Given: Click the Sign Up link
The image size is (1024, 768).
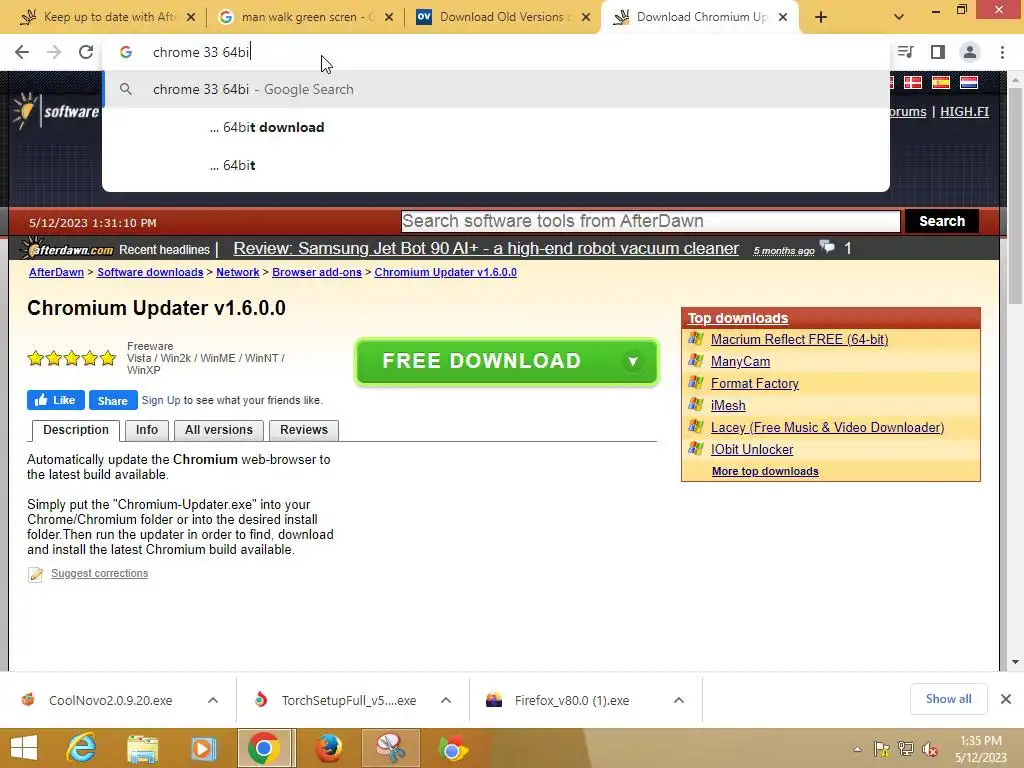Looking at the screenshot, I should 161,400.
